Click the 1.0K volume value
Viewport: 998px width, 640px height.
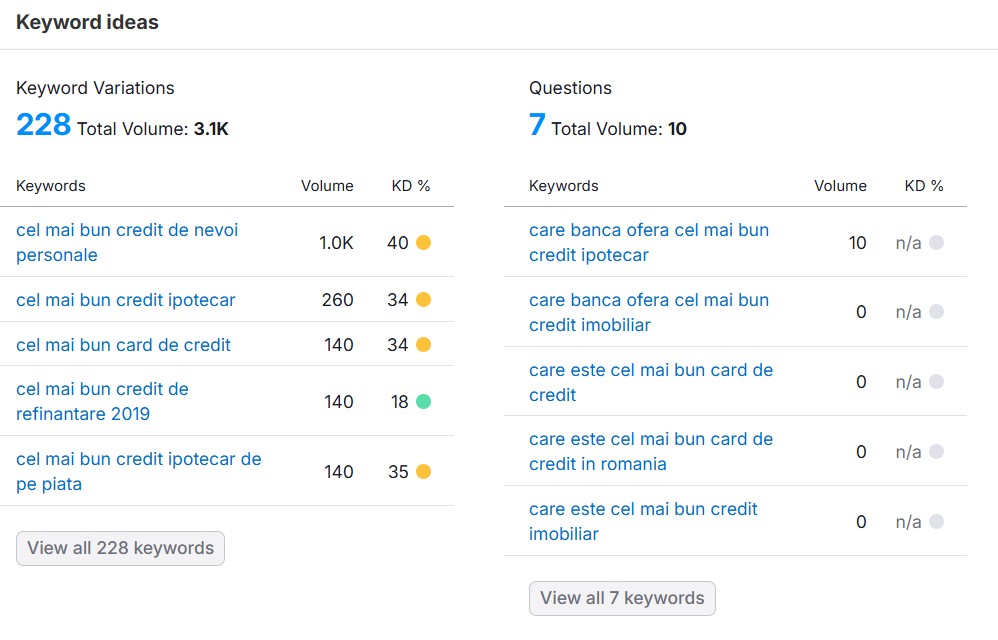point(336,243)
